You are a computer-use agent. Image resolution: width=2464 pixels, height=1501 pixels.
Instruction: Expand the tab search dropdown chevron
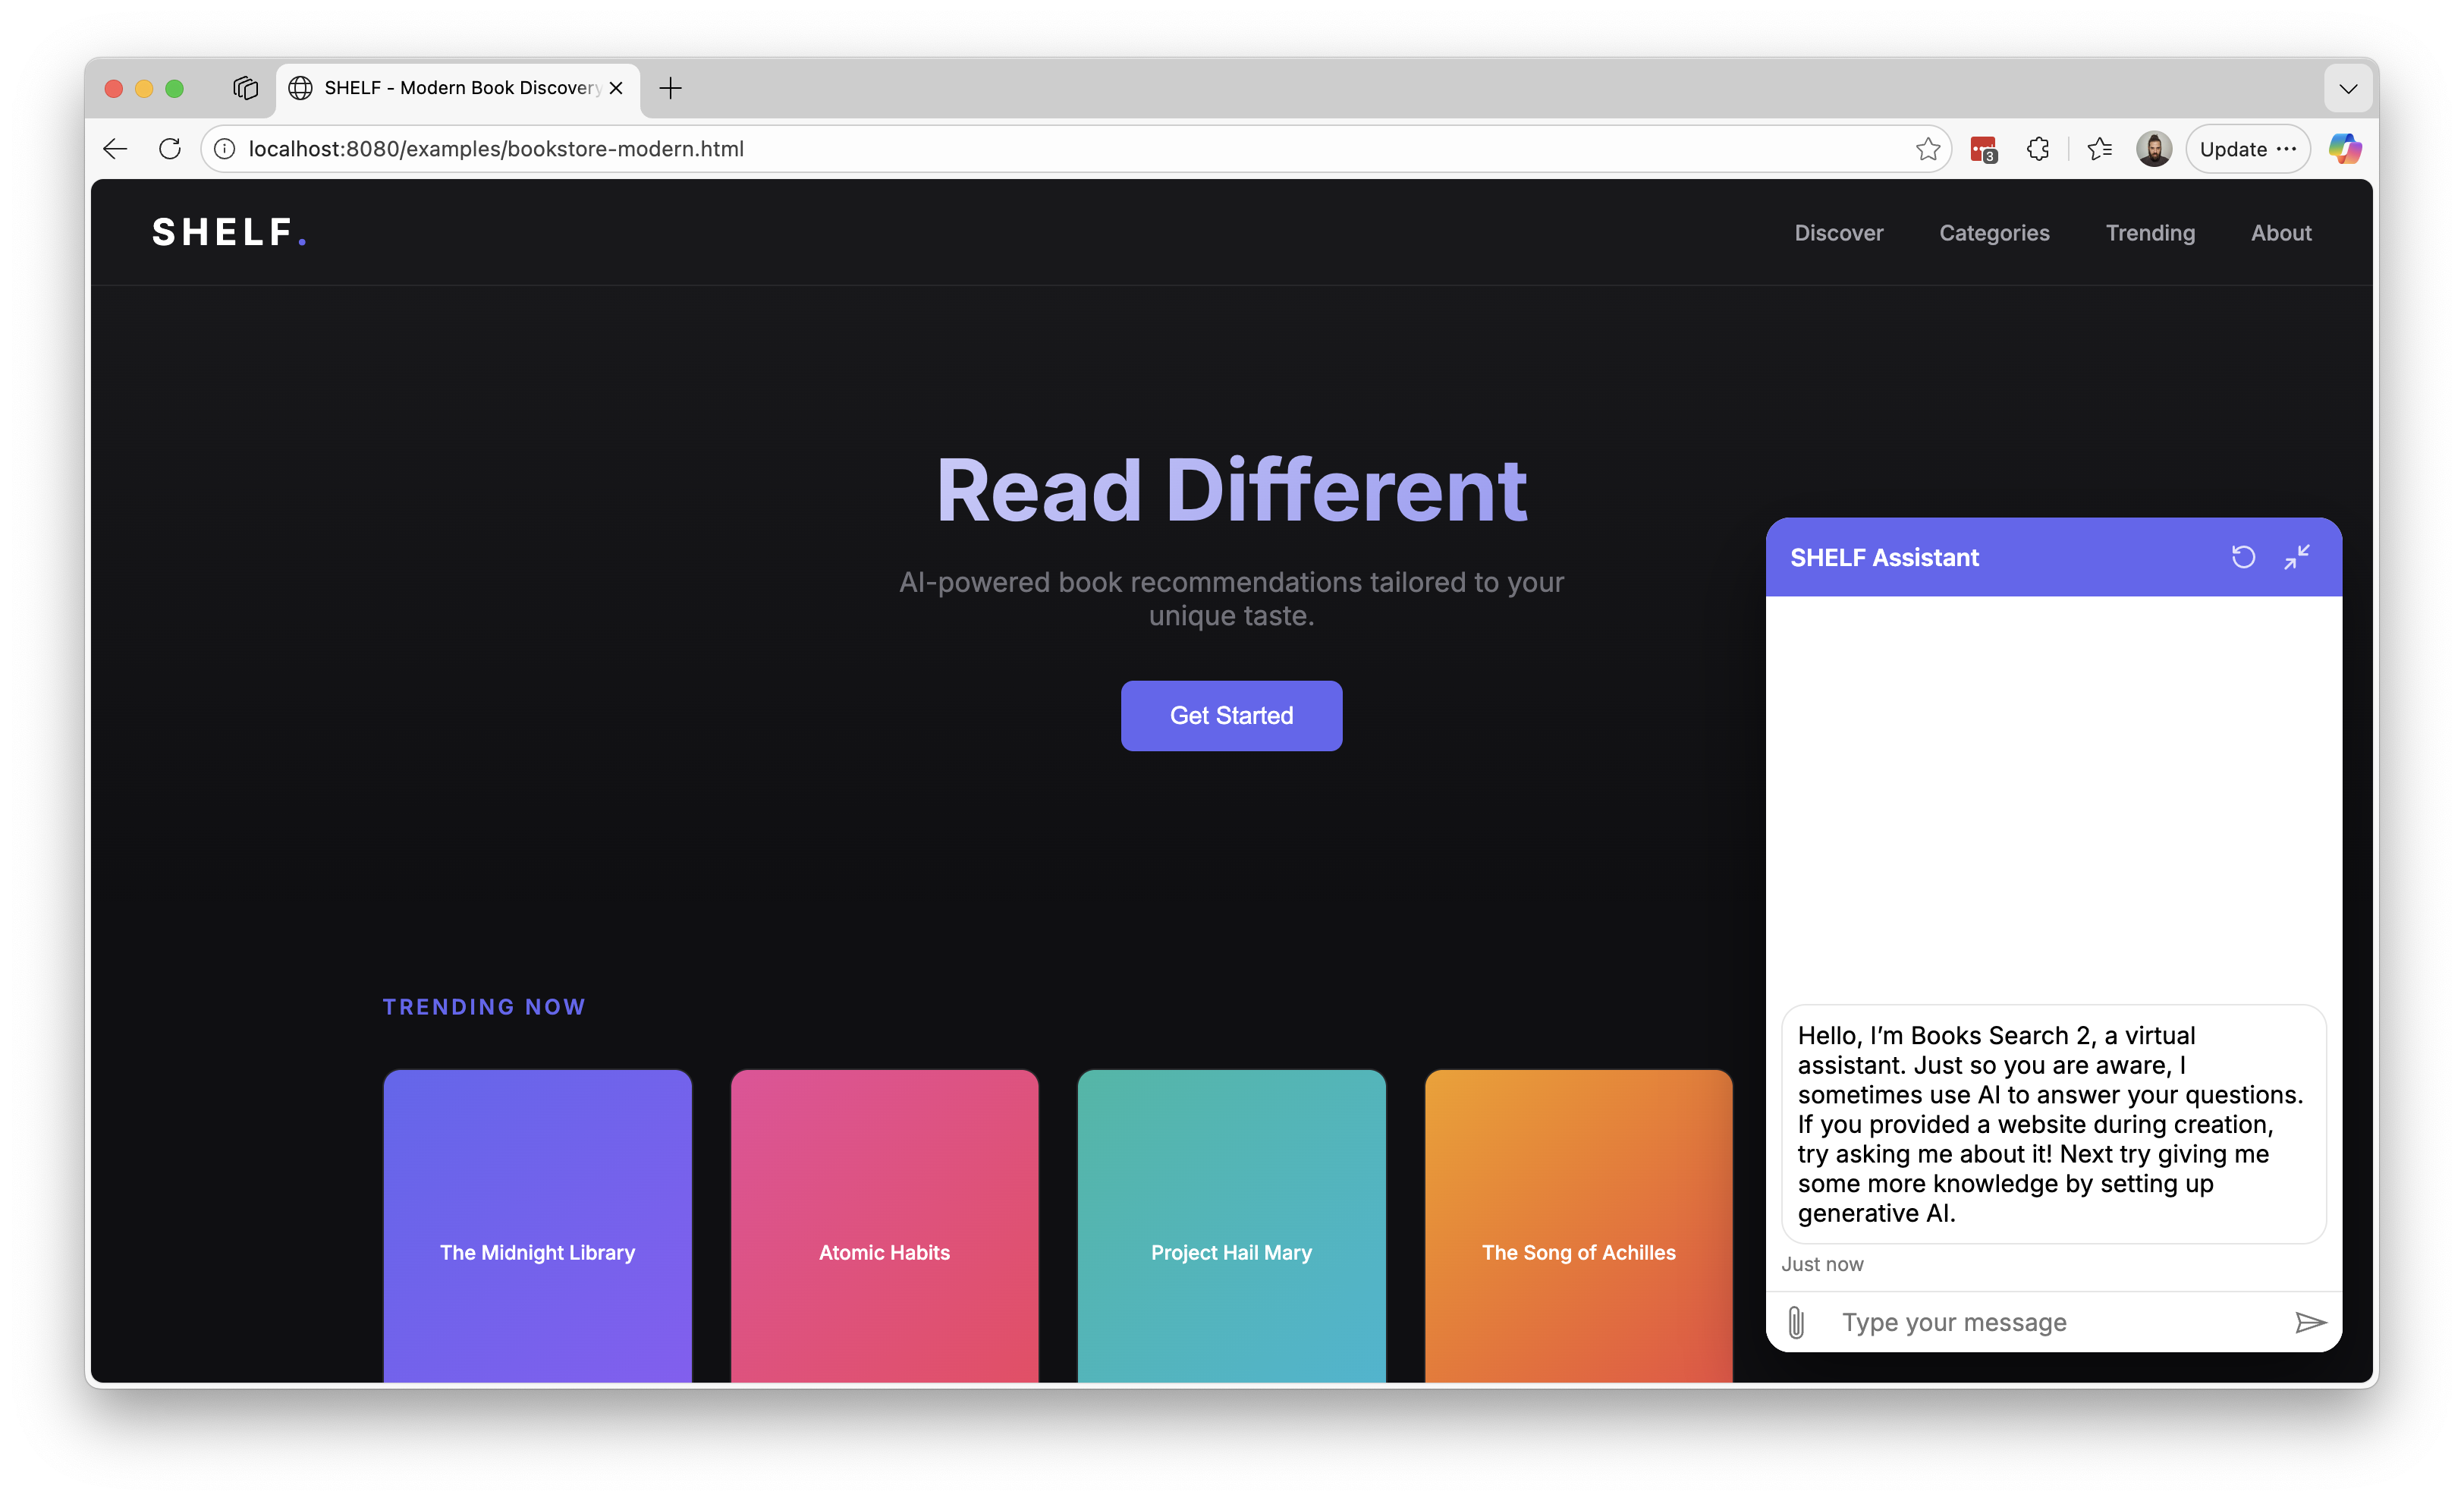point(2348,88)
